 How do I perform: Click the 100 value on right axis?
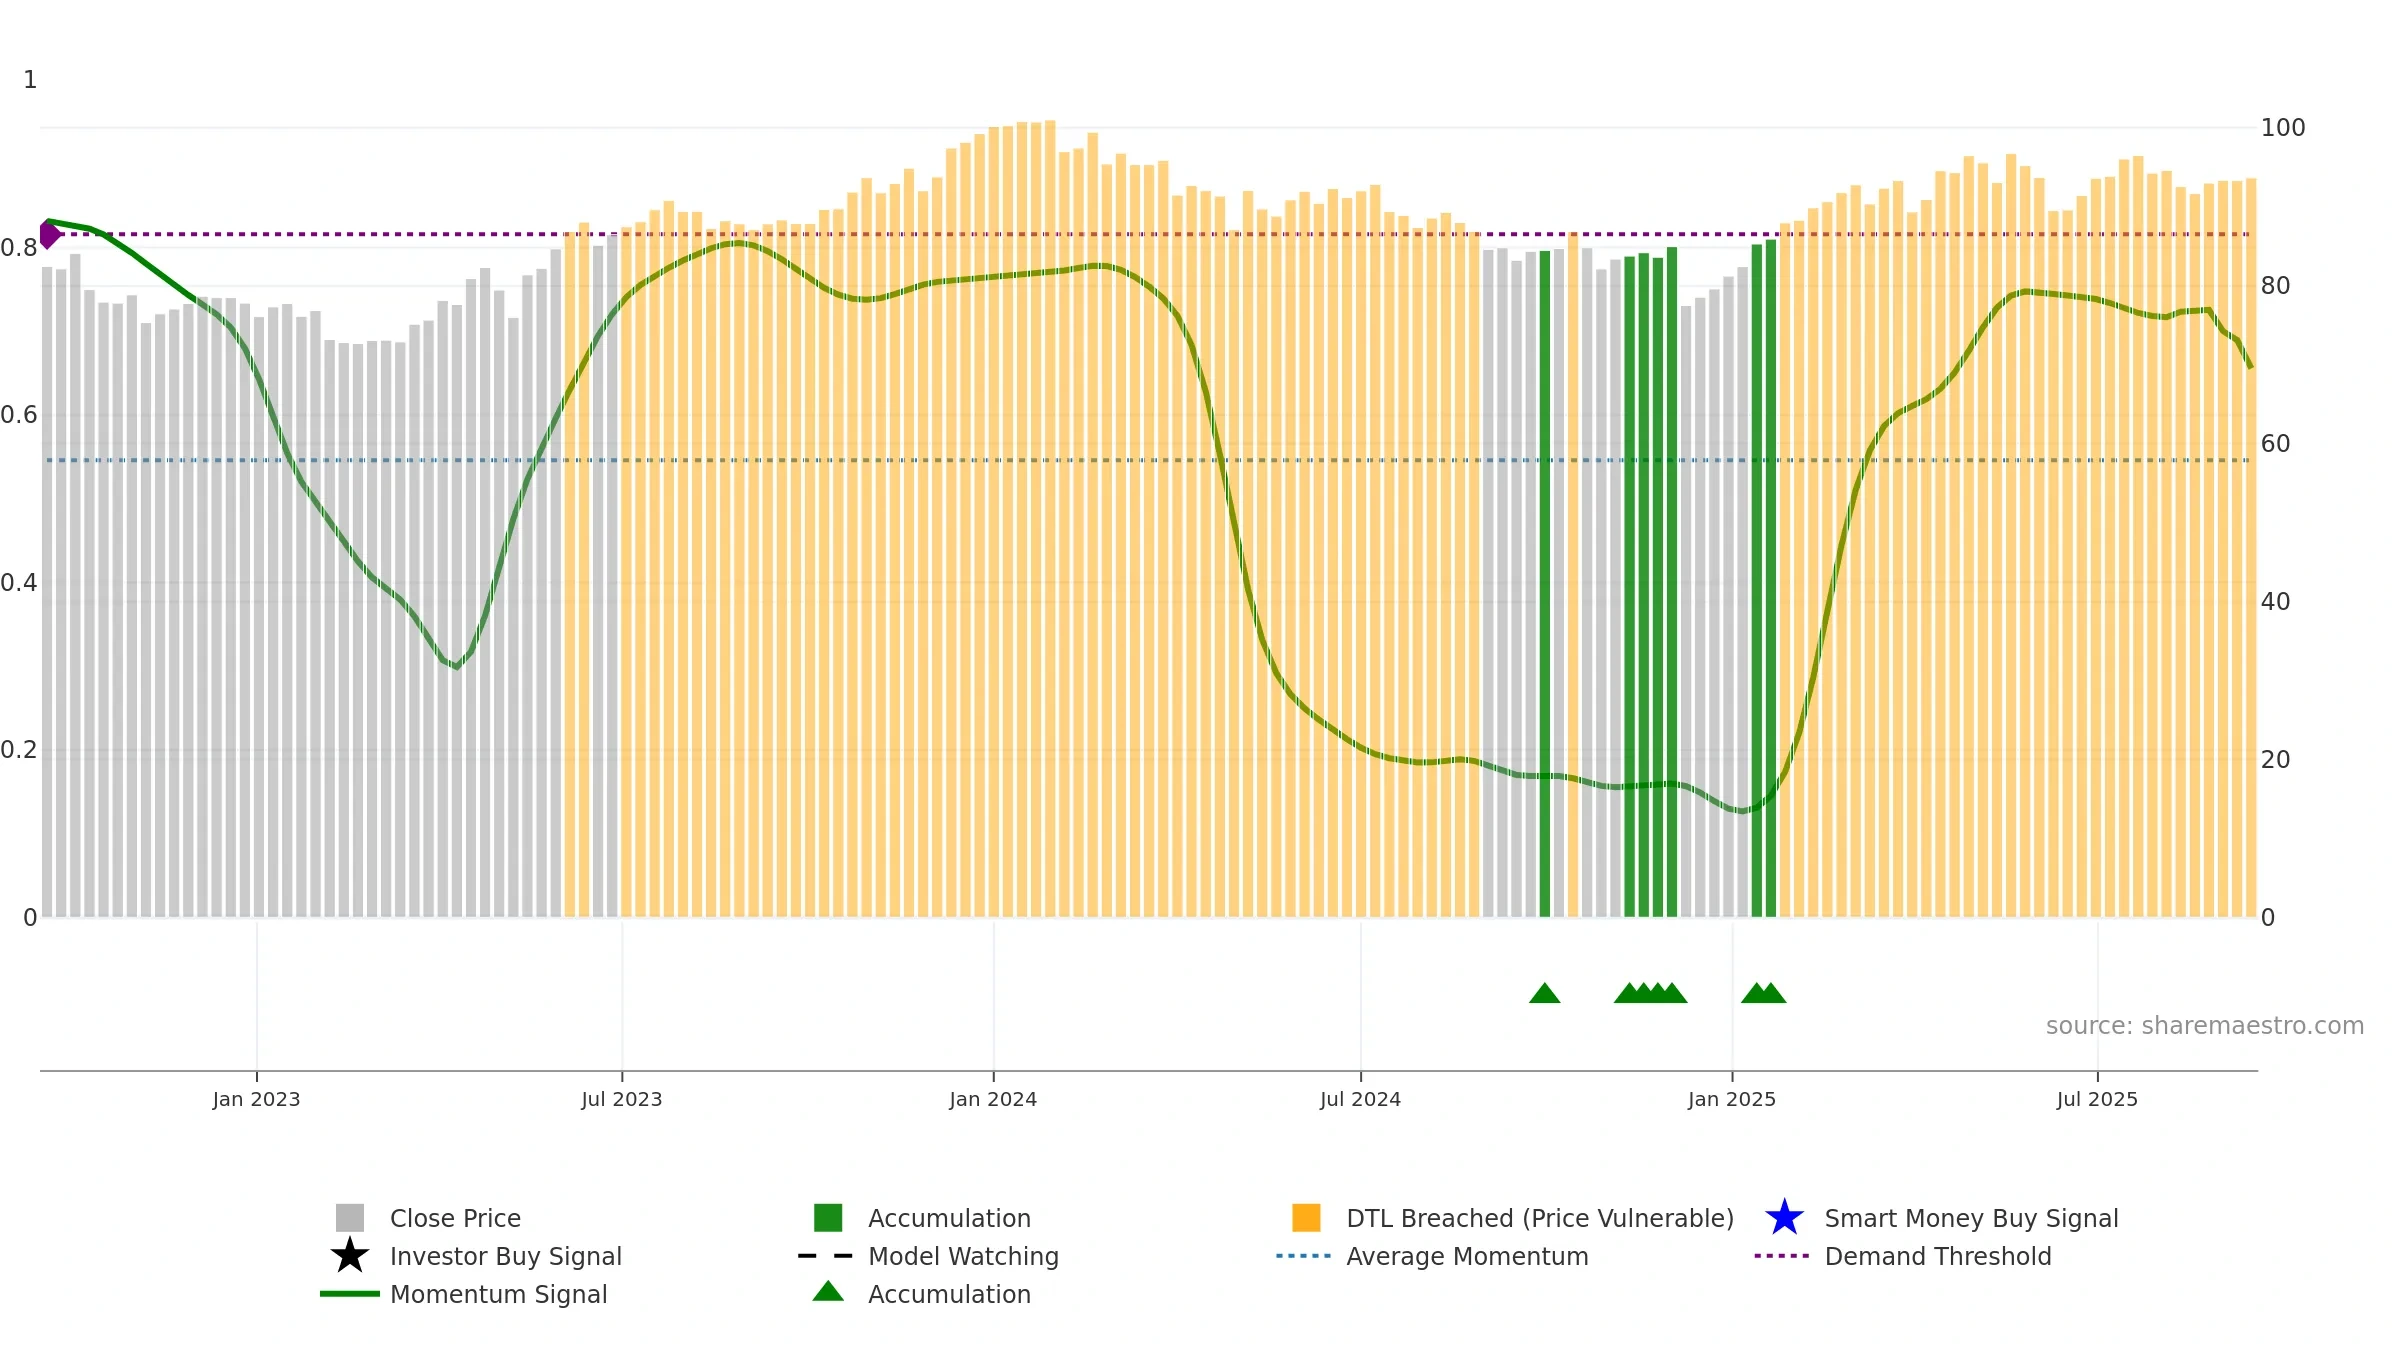coord(2283,128)
